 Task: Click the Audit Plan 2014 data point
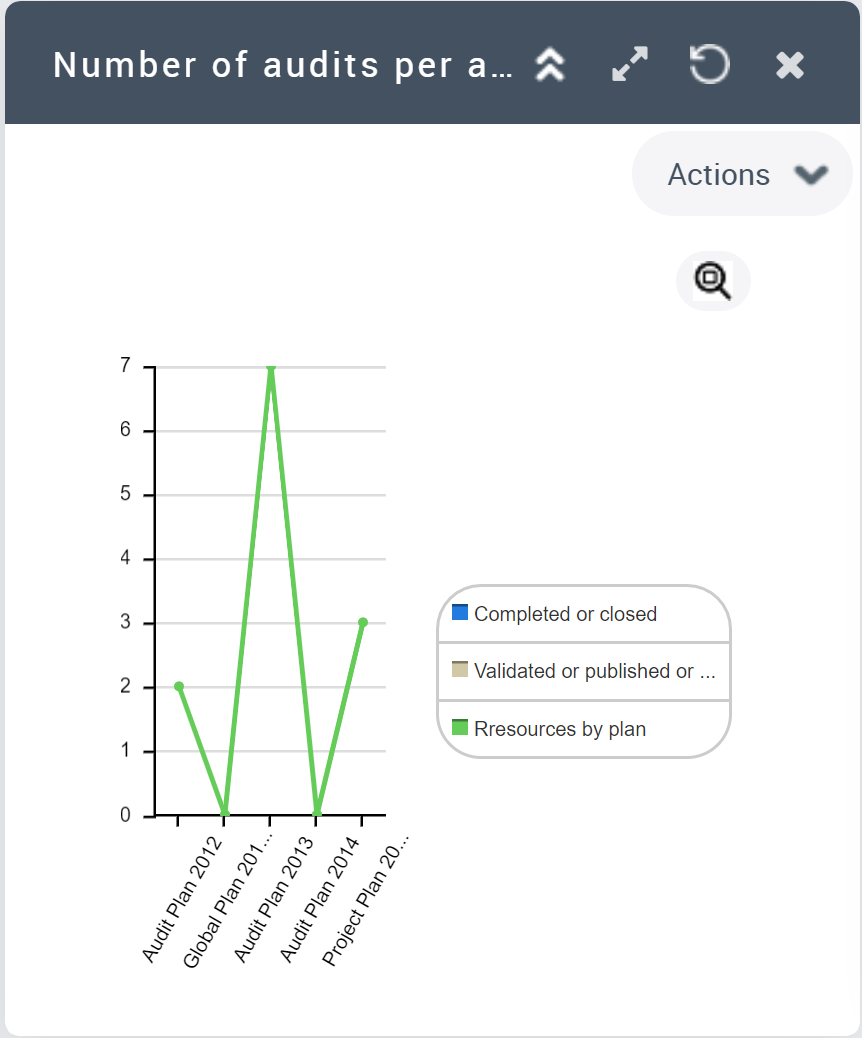[316, 812]
